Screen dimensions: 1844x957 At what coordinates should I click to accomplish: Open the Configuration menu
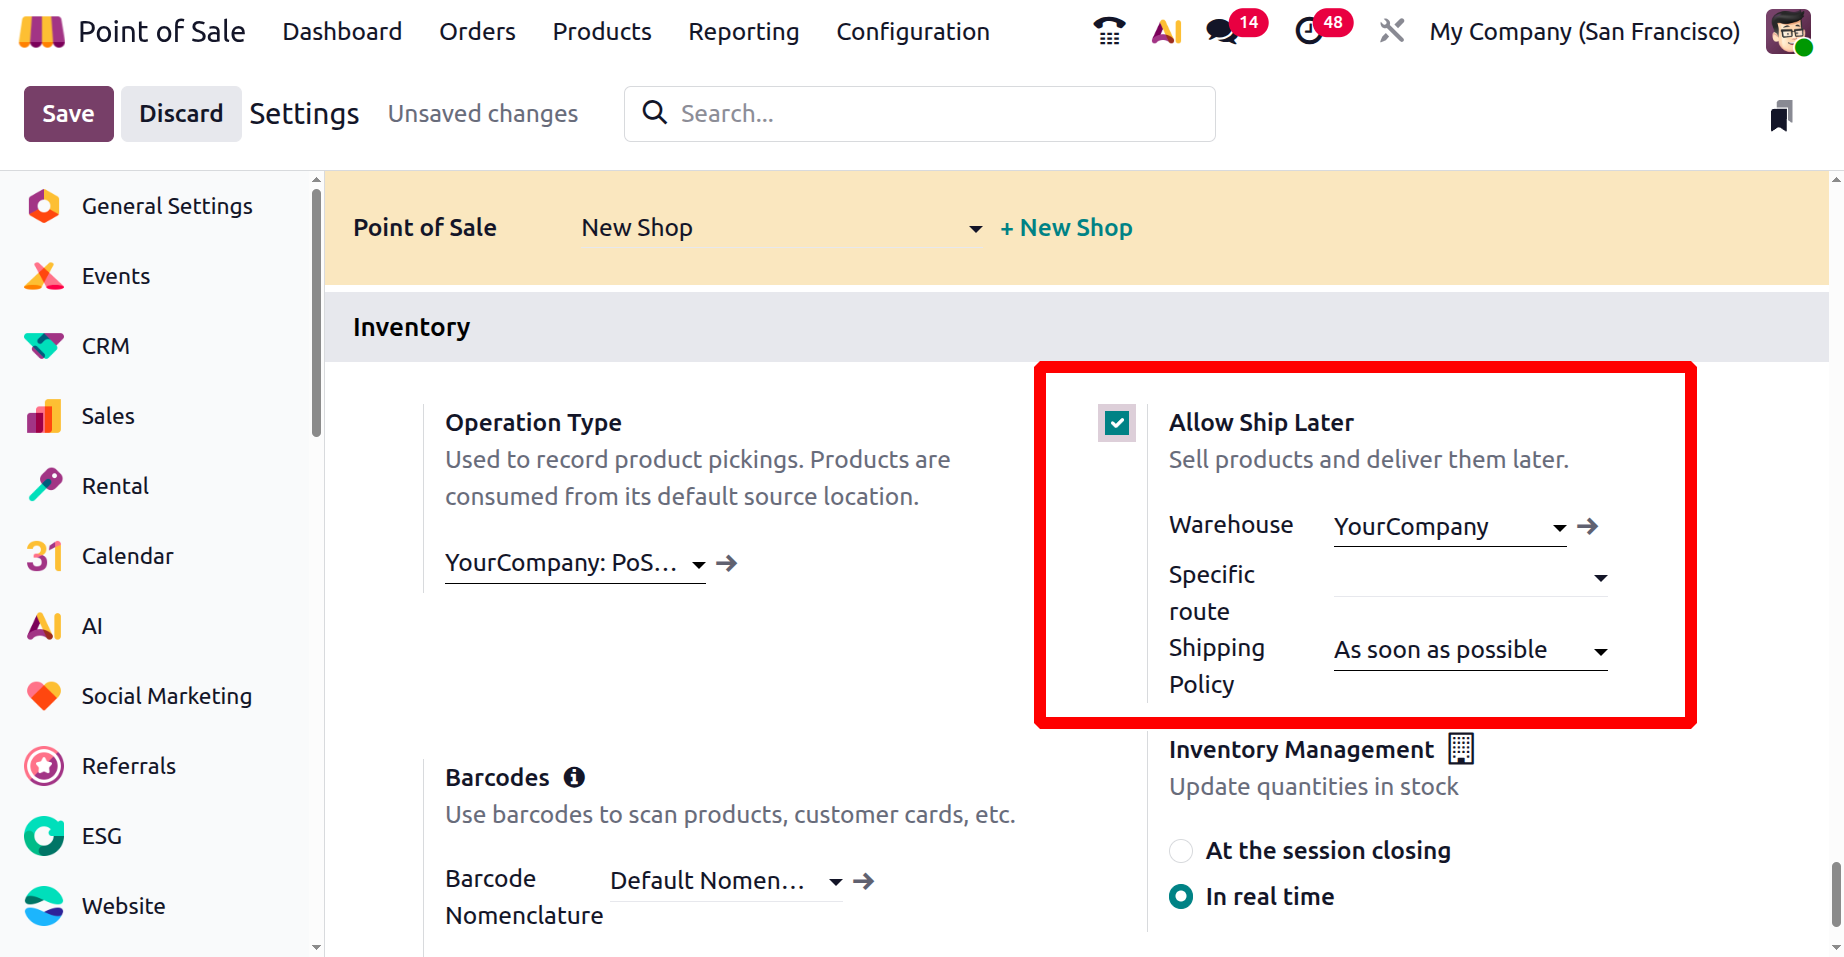912,32
